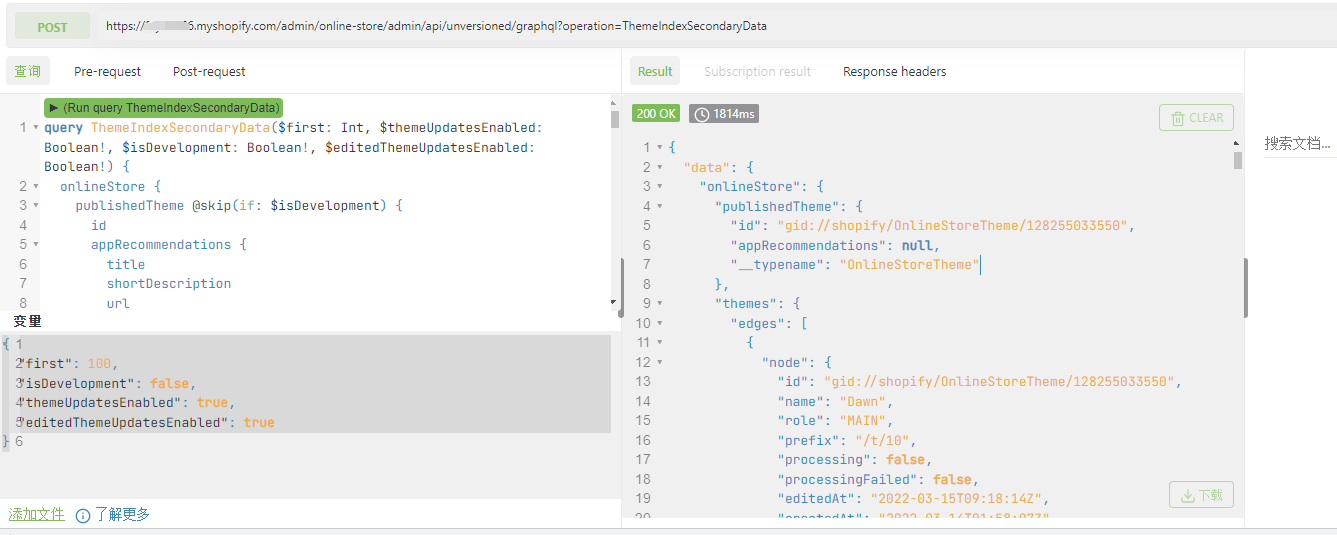The height and width of the screenshot is (535, 1337).
Task: Open the Response headers tab
Action: 894,72
